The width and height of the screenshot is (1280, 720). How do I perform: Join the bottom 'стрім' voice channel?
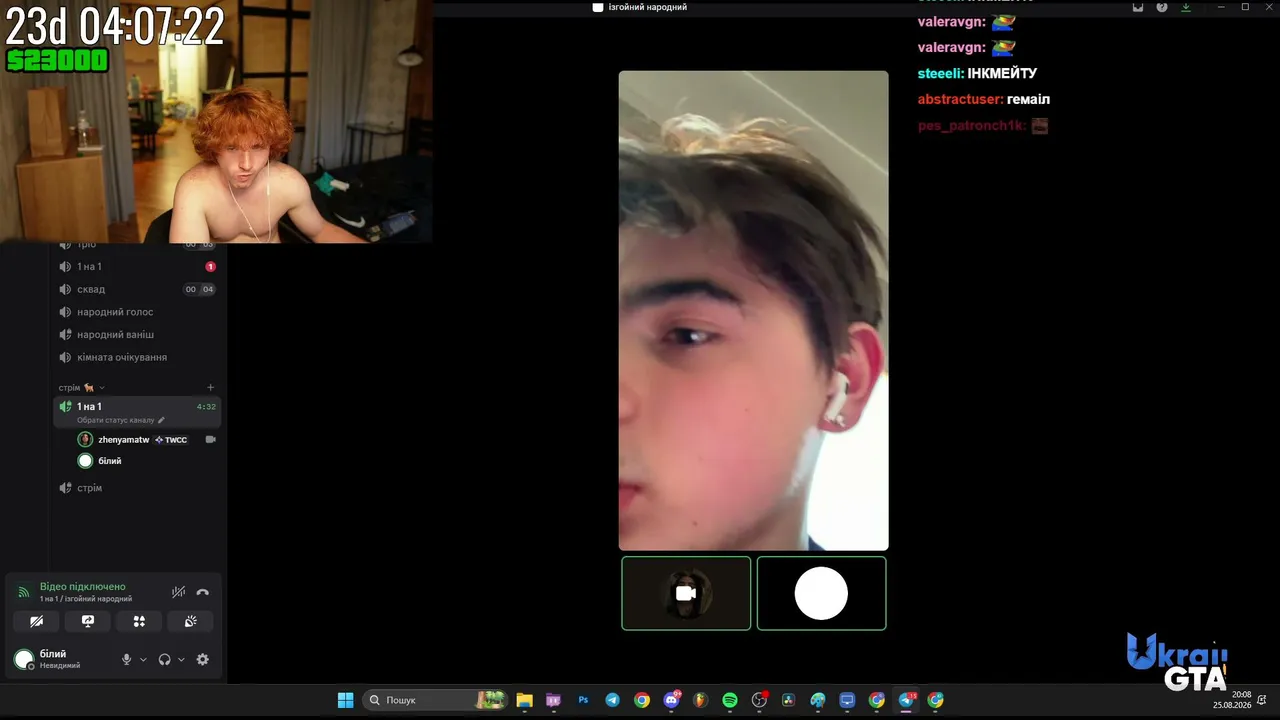[x=137, y=488]
